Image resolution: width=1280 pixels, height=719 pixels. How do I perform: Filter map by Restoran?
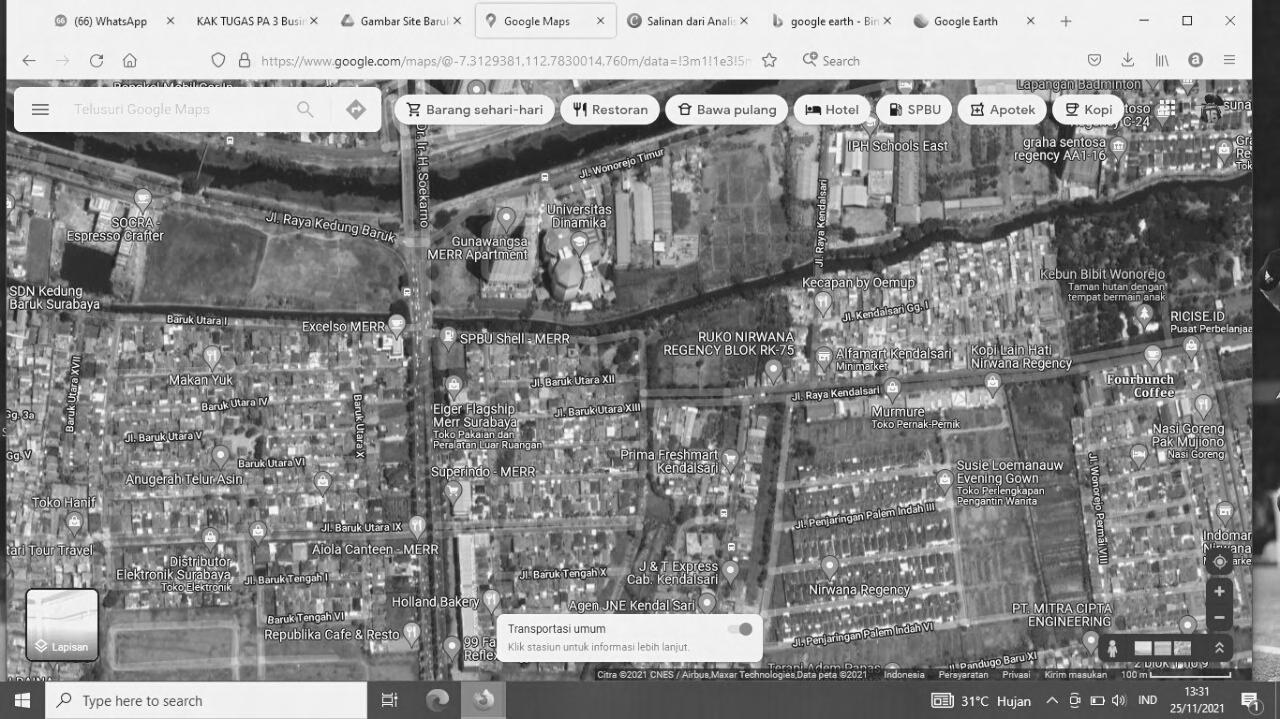click(x=610, y=110)
